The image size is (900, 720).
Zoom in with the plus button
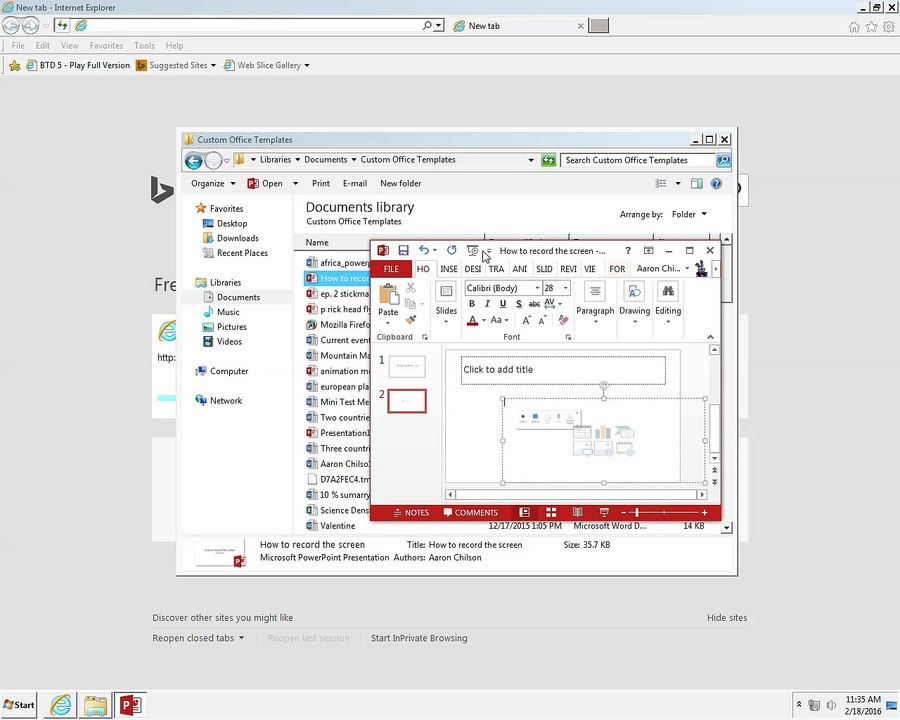coord(704,512)
